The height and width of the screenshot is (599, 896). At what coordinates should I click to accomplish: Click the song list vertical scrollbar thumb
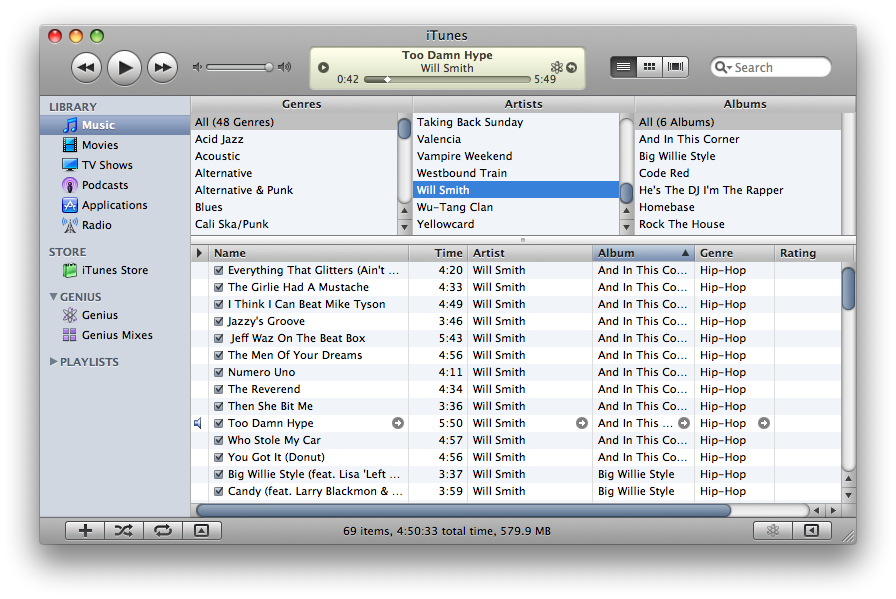[849, 289]
